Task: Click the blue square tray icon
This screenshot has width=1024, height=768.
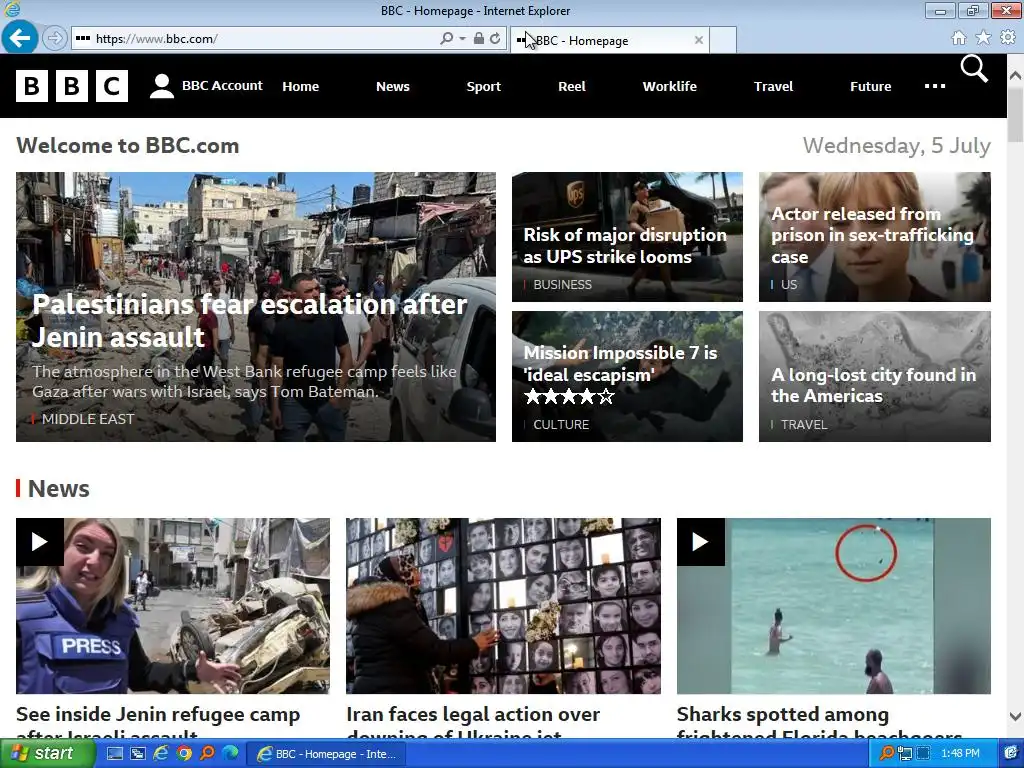Action: tap(923, 754)
